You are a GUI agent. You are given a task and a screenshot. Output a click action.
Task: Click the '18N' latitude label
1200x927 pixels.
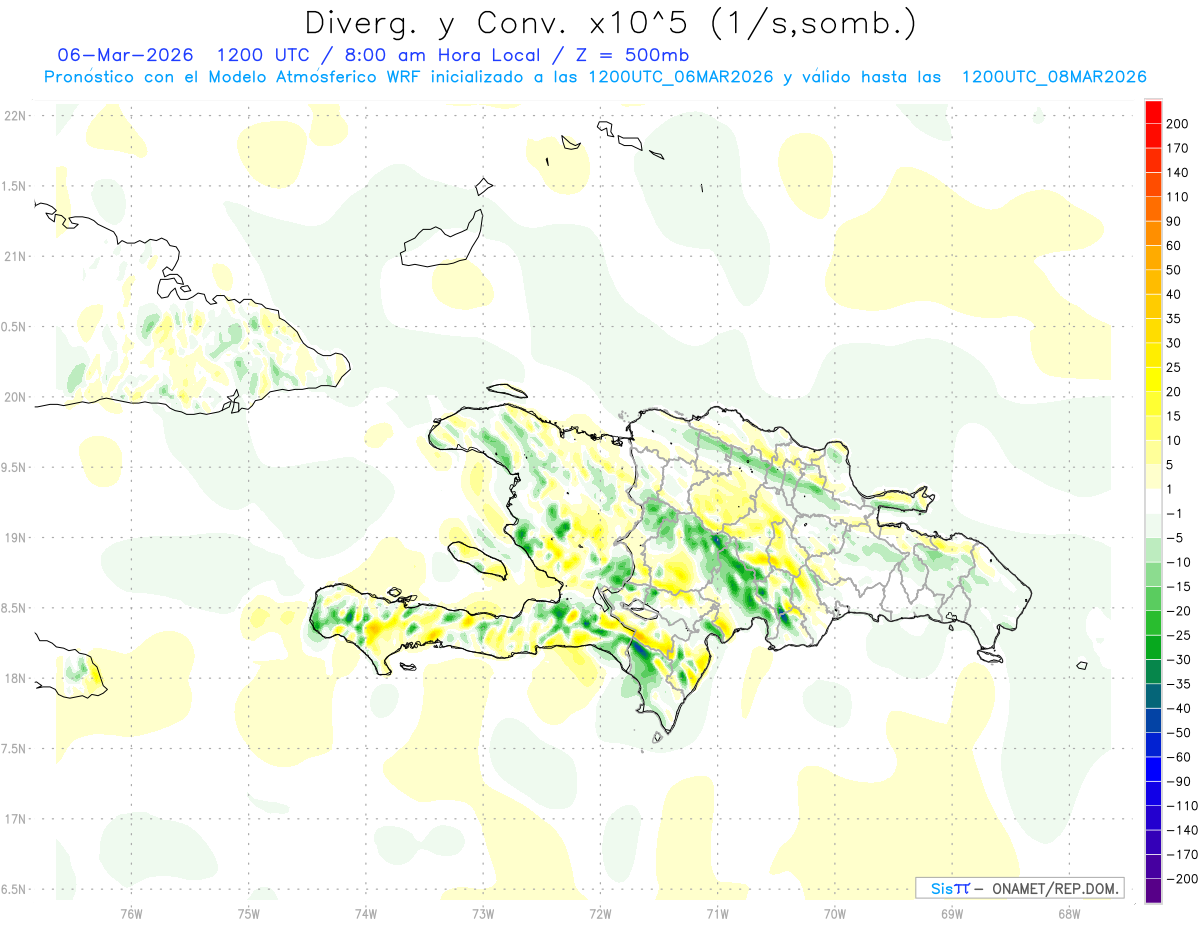14,678
